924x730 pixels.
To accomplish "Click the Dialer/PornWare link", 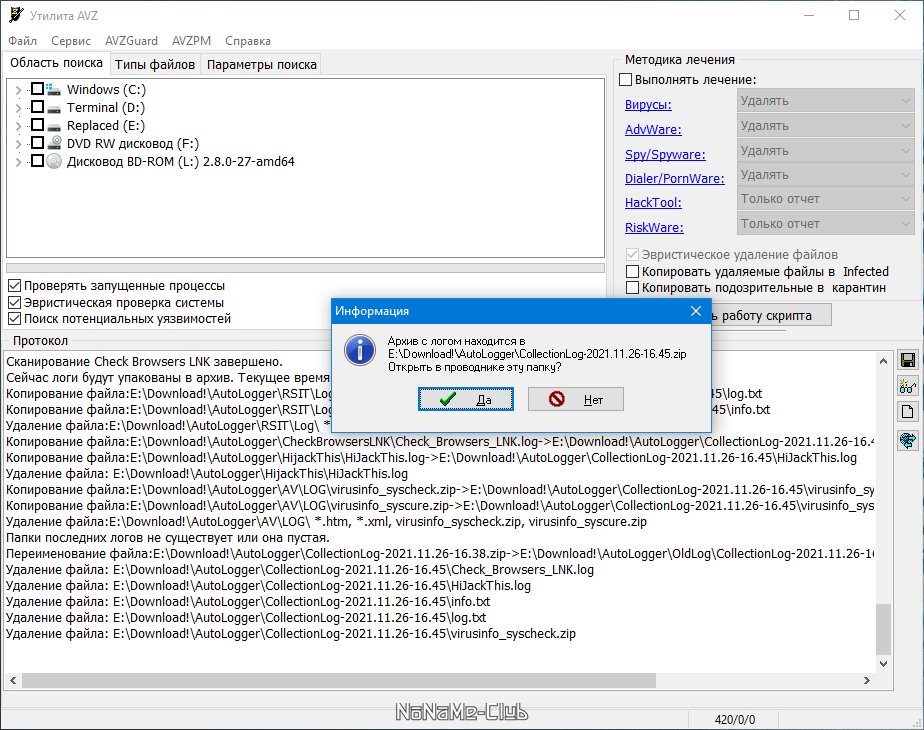I will coord(675,179).
